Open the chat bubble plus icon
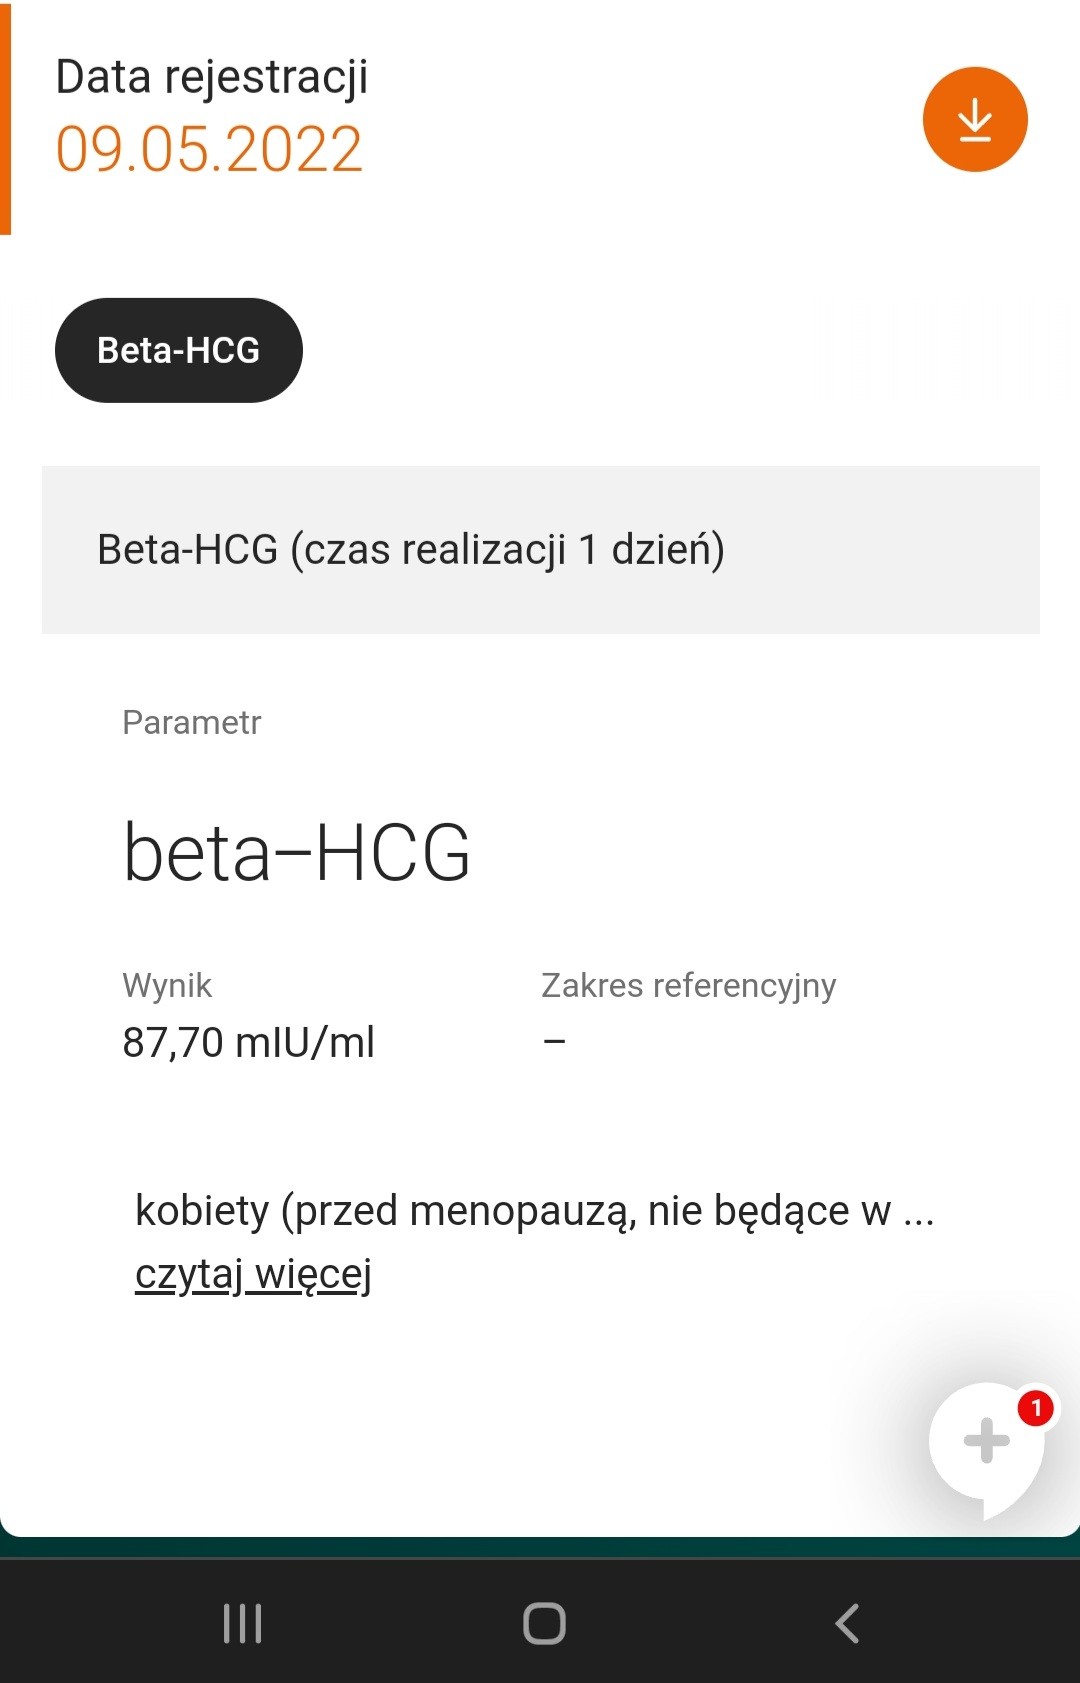 point(986,1441)
